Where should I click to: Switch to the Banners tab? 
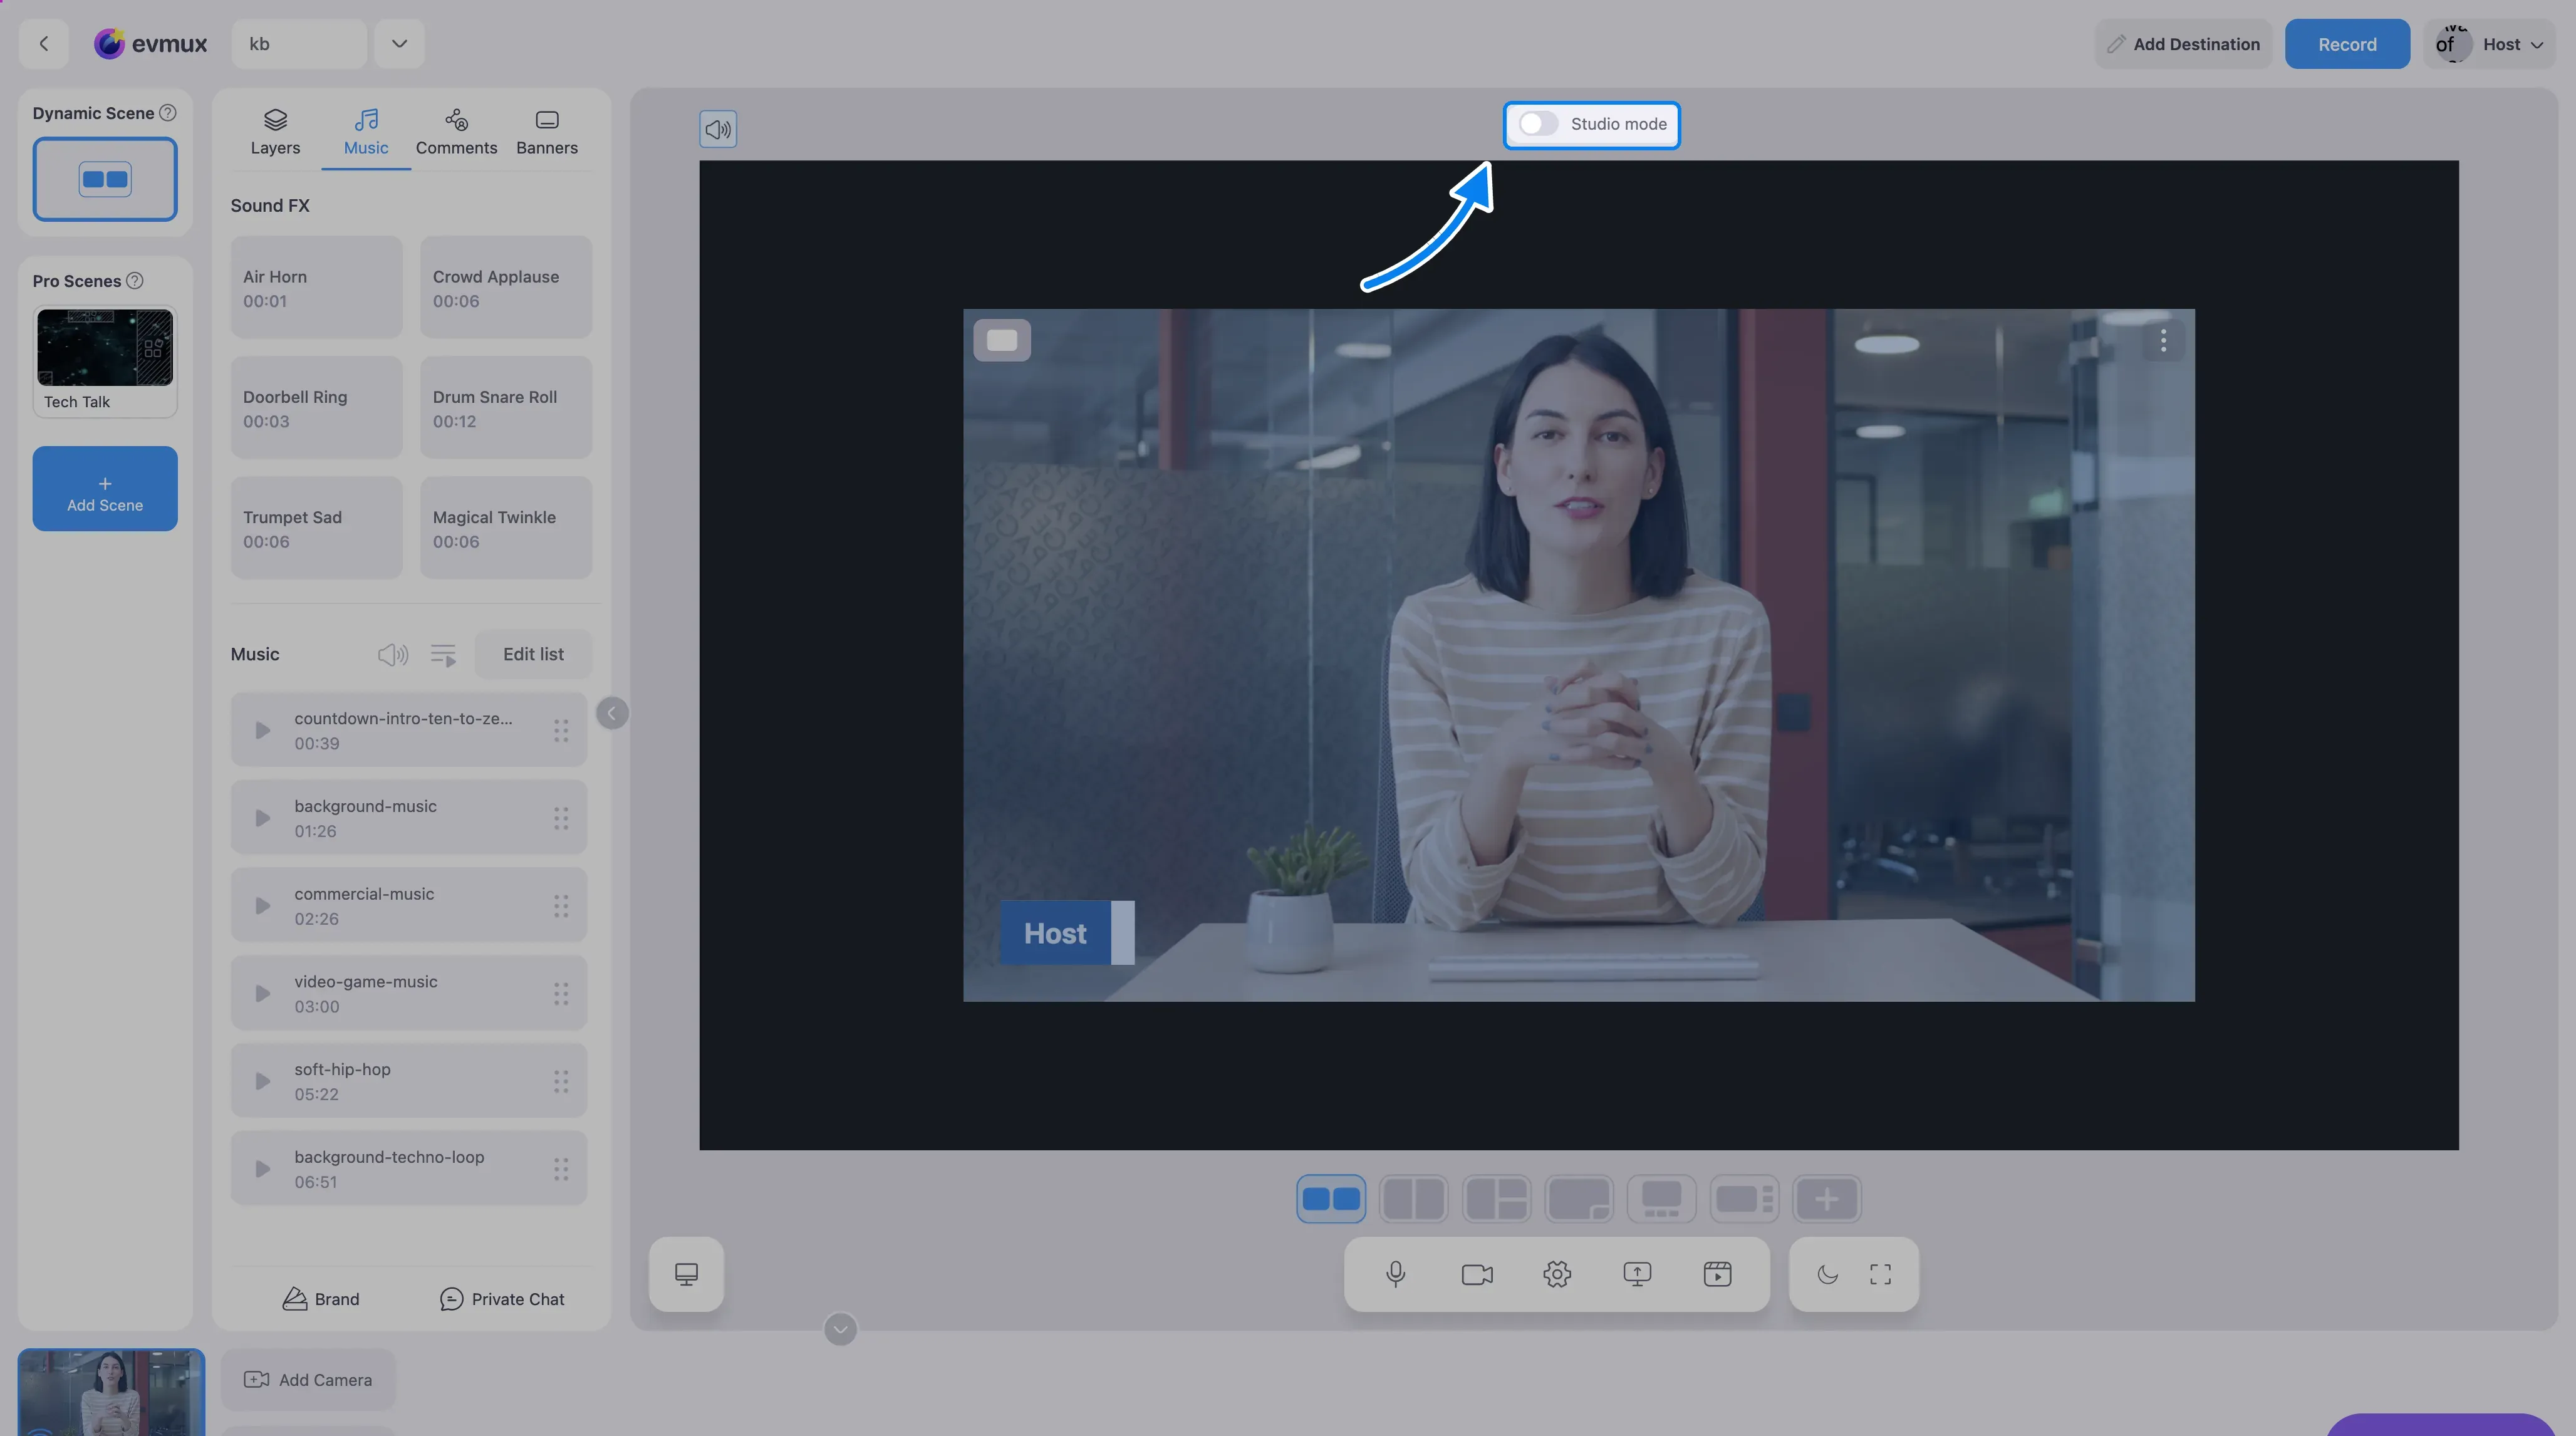547,132
